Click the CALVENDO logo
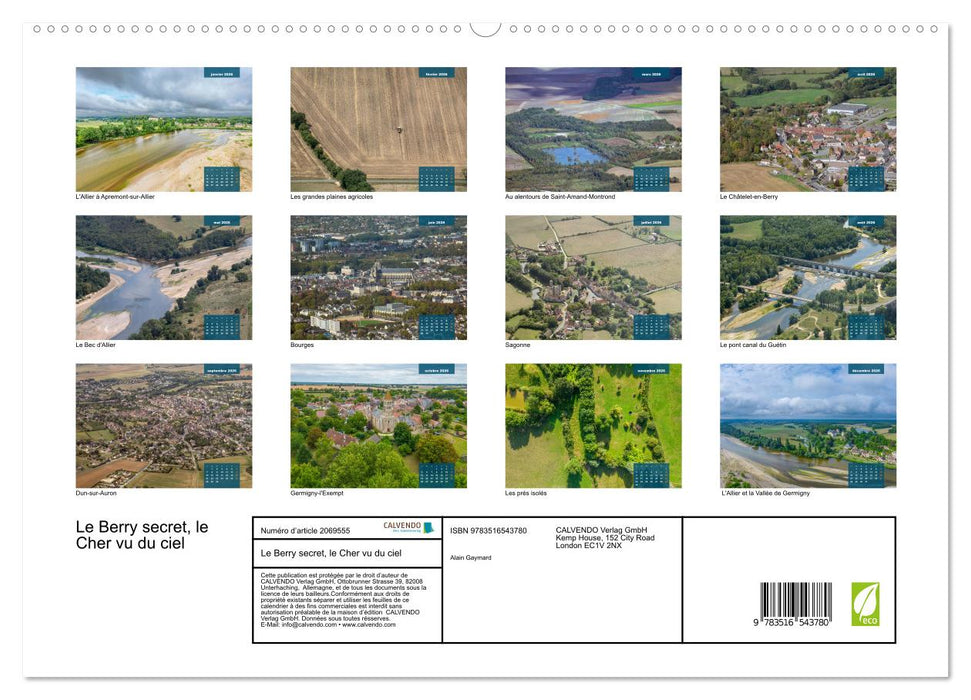Viewport: 971px width, 700px height. (x=409, y=528)
